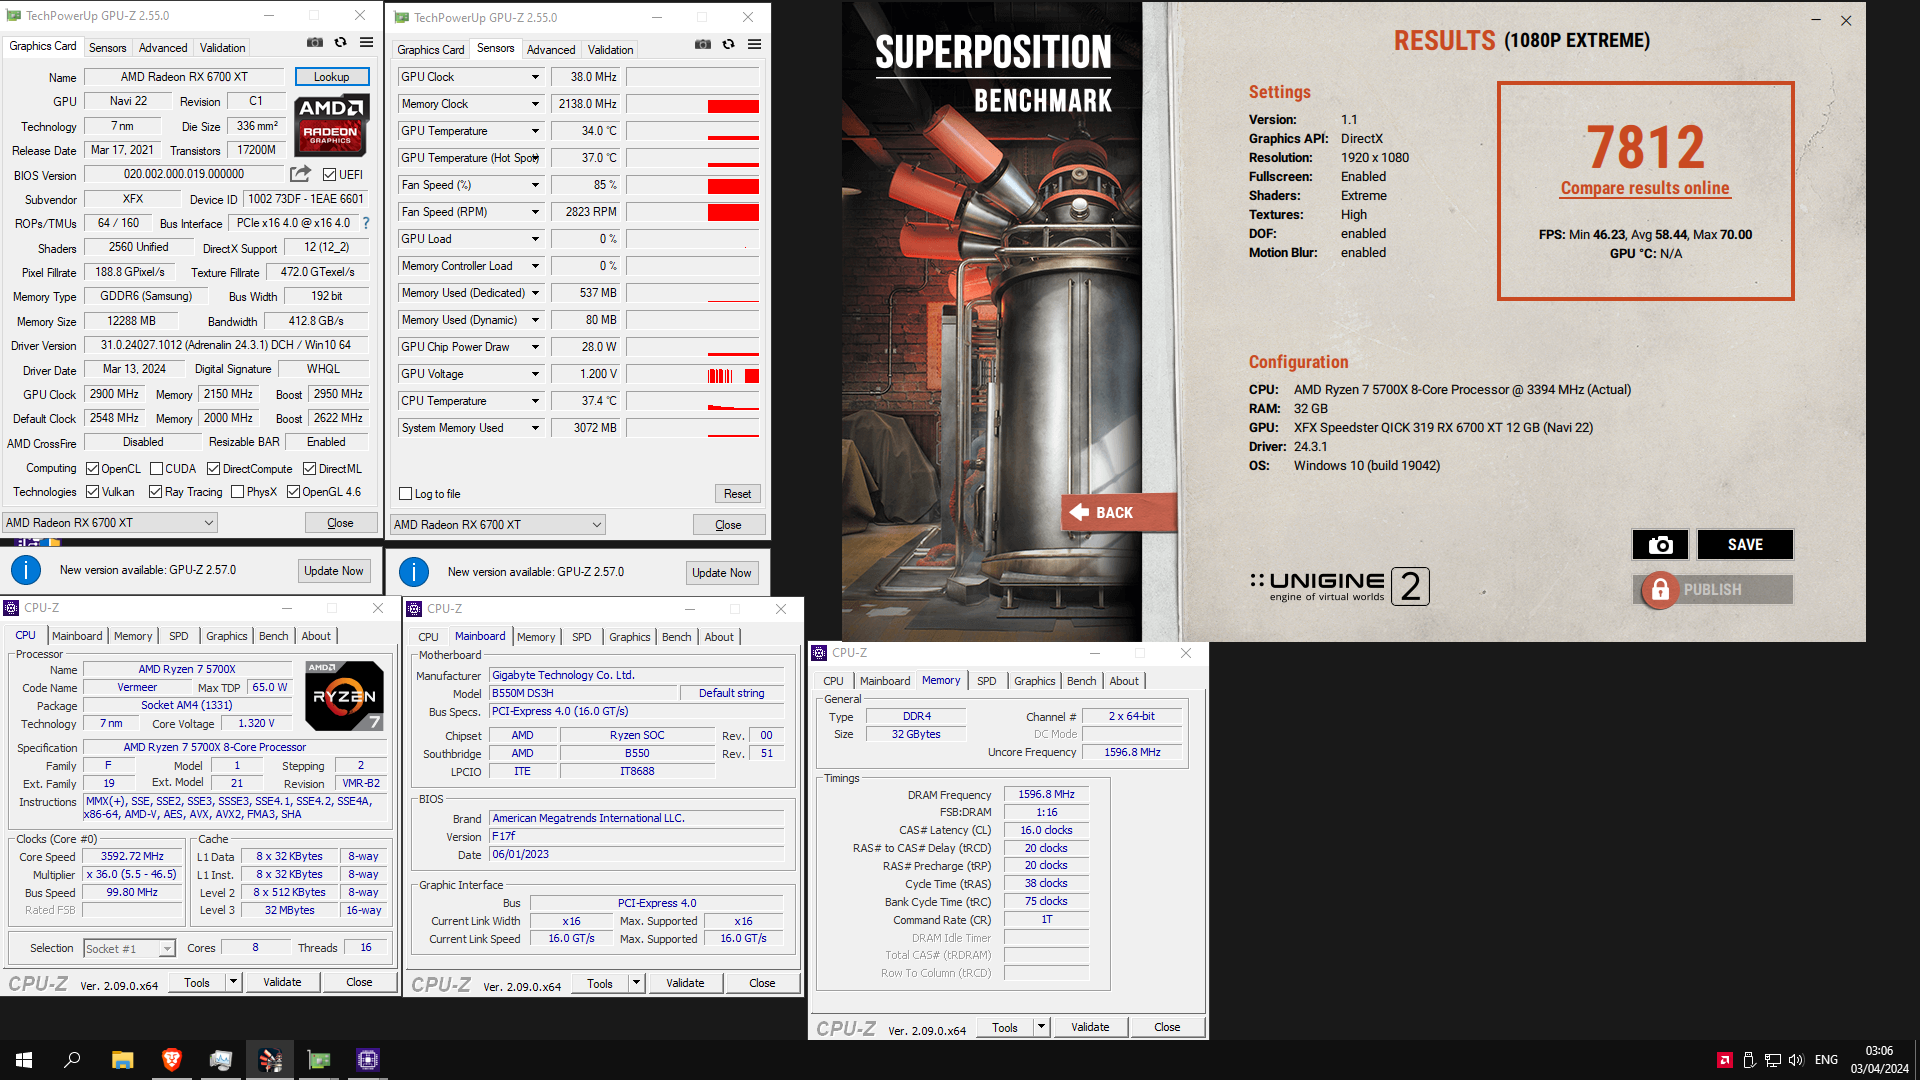The image size is (1920, 1080).
Task: Click network tray icon
Action: tap(1773, 1060)
